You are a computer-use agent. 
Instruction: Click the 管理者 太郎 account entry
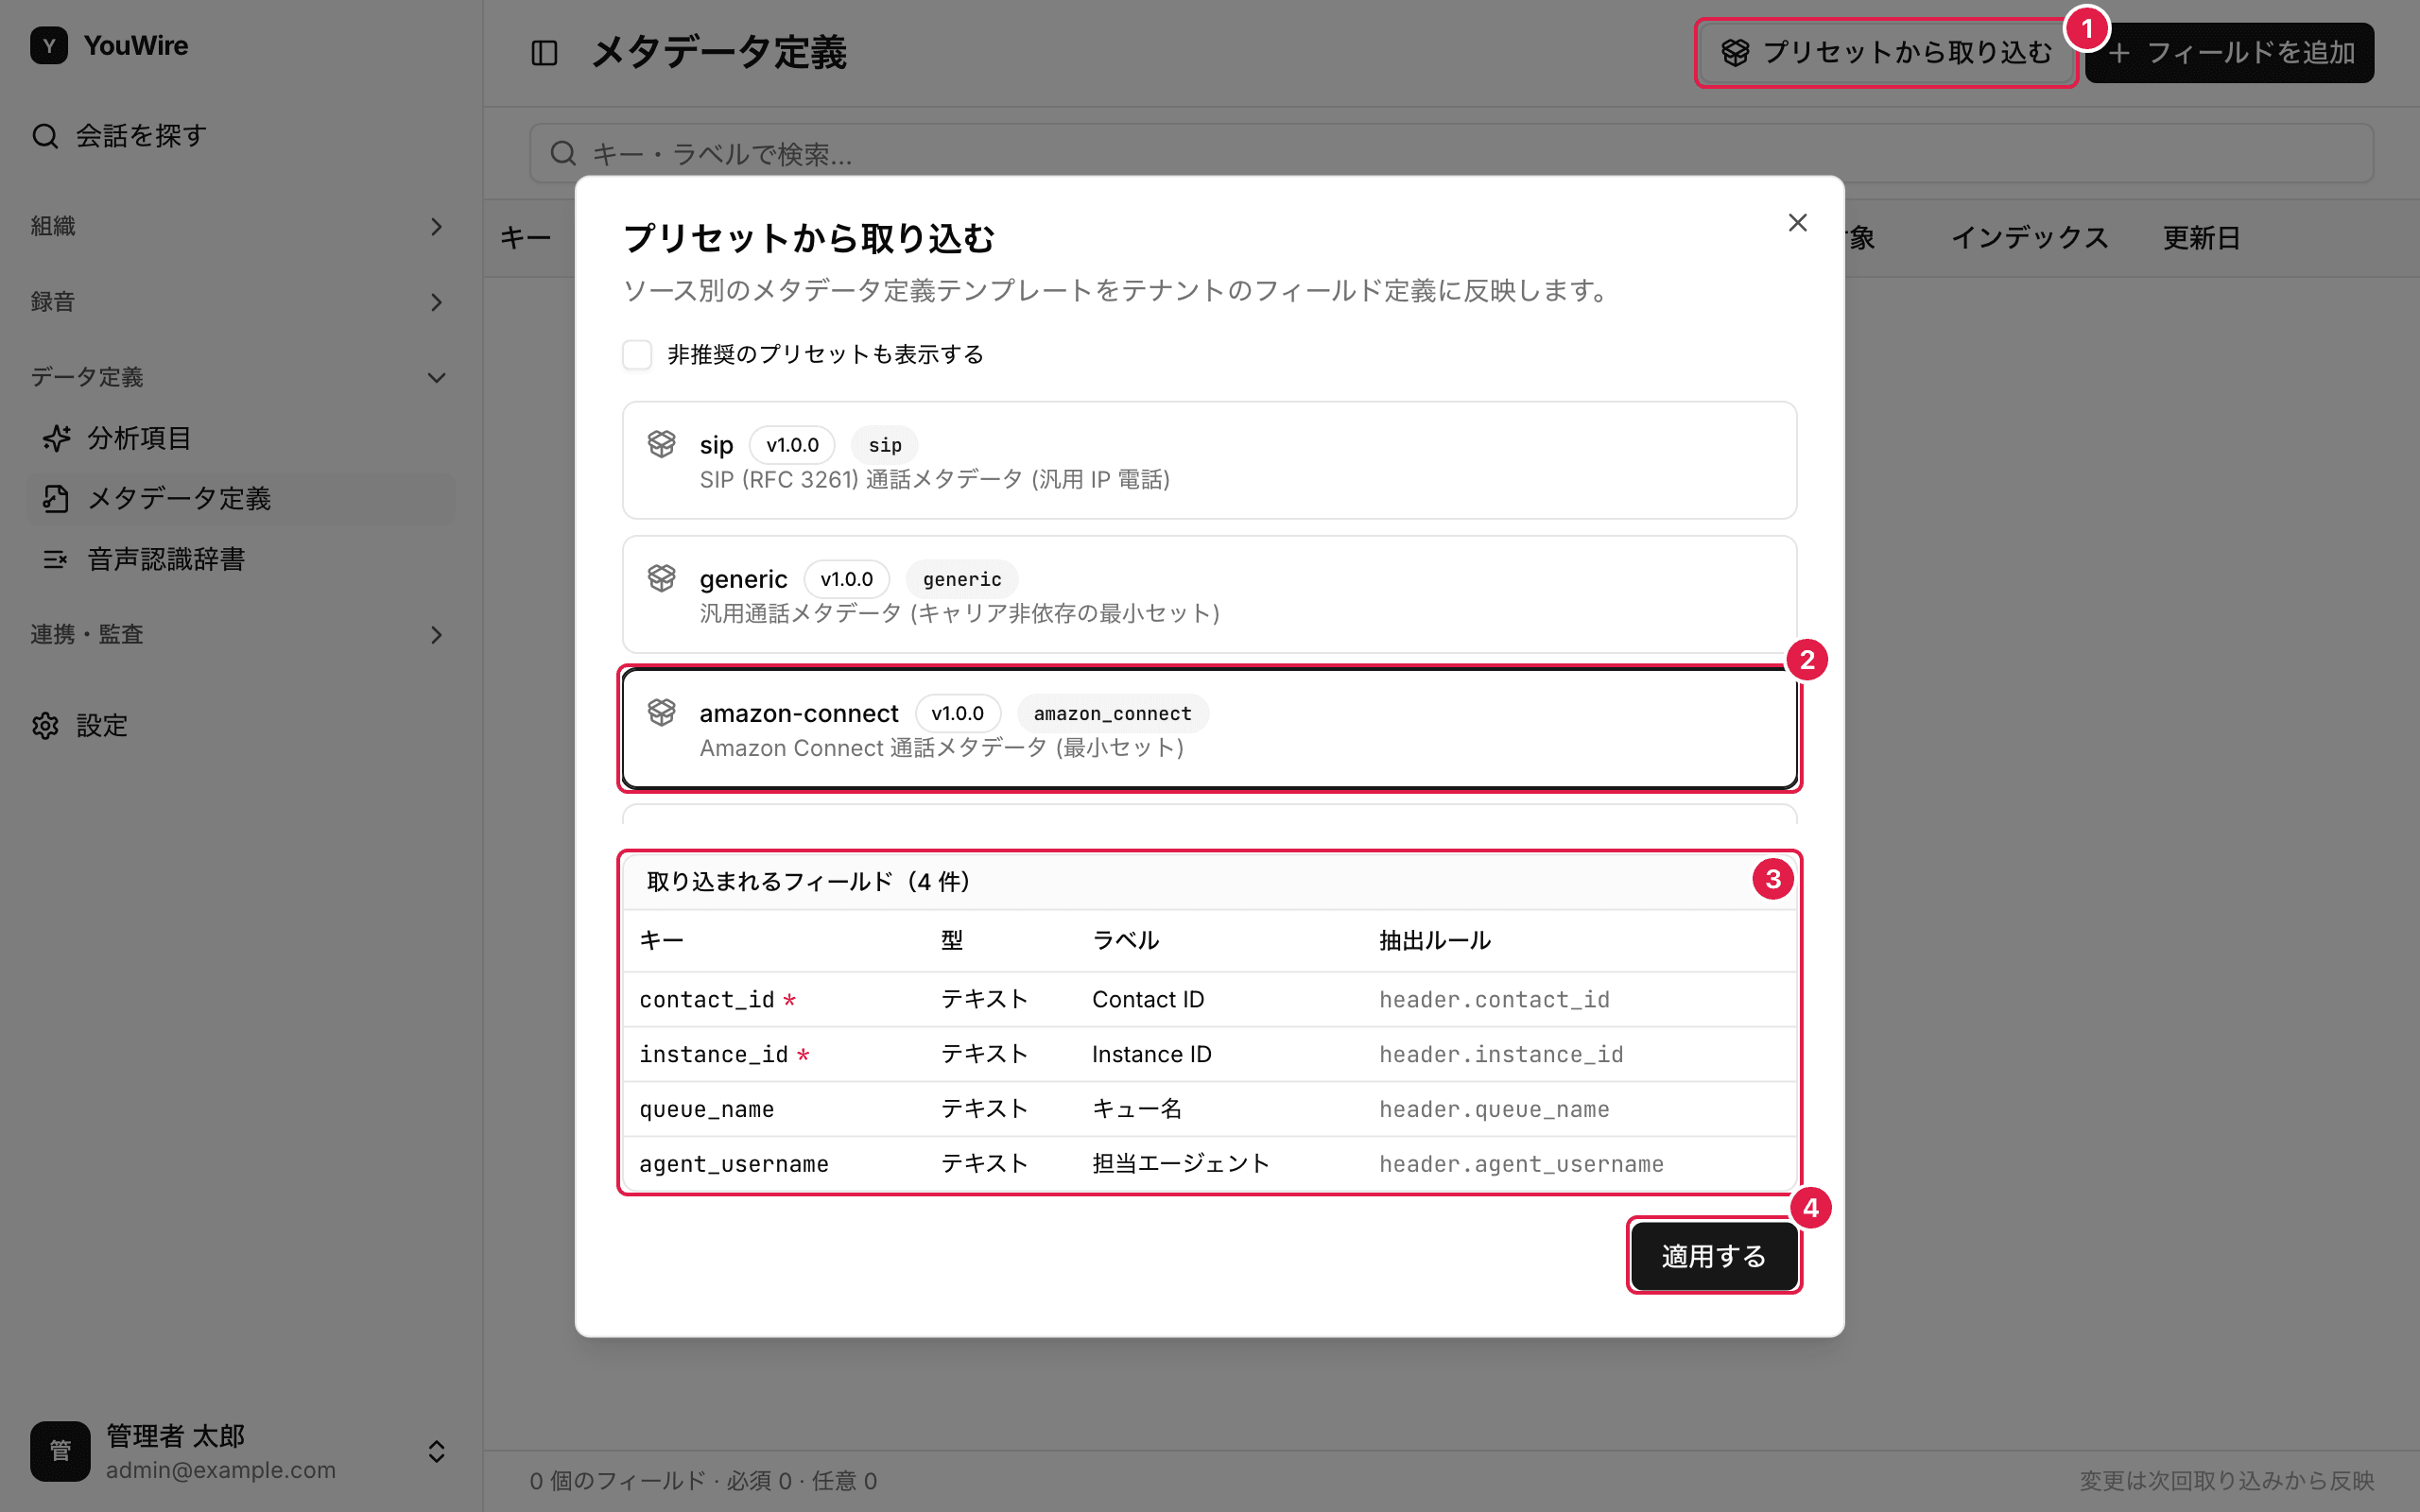(240, 1451)
